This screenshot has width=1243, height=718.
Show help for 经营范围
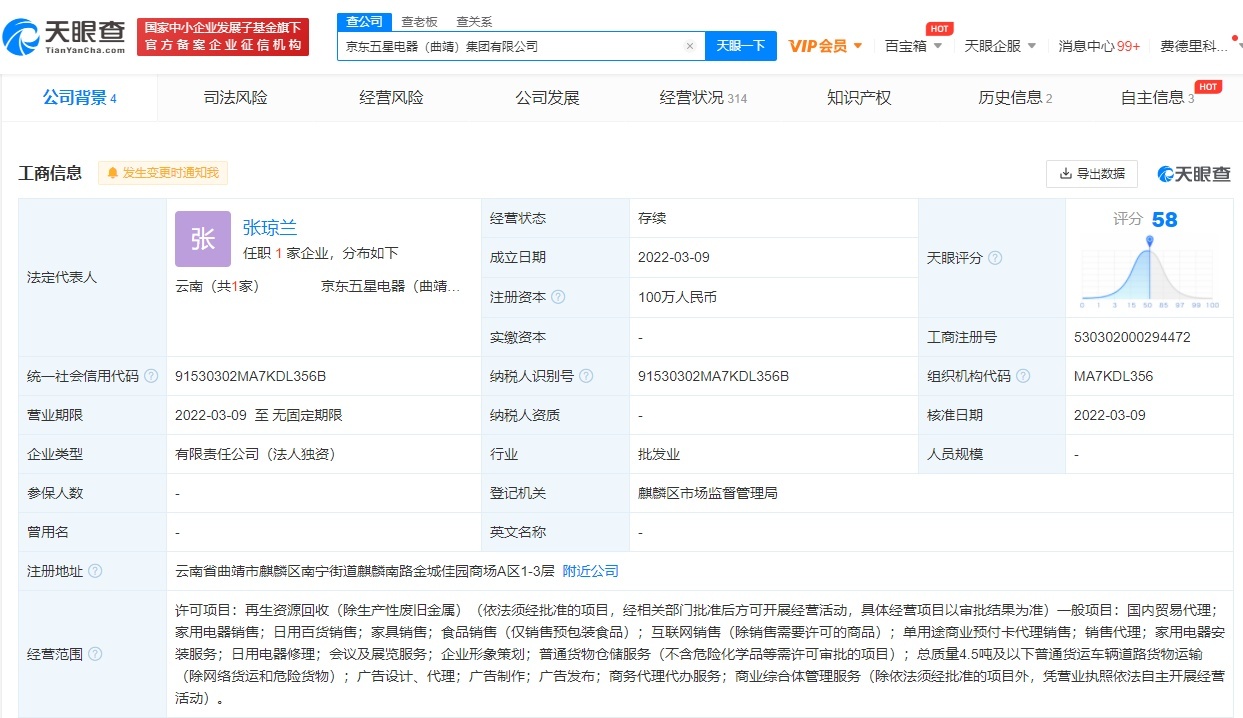95,654
